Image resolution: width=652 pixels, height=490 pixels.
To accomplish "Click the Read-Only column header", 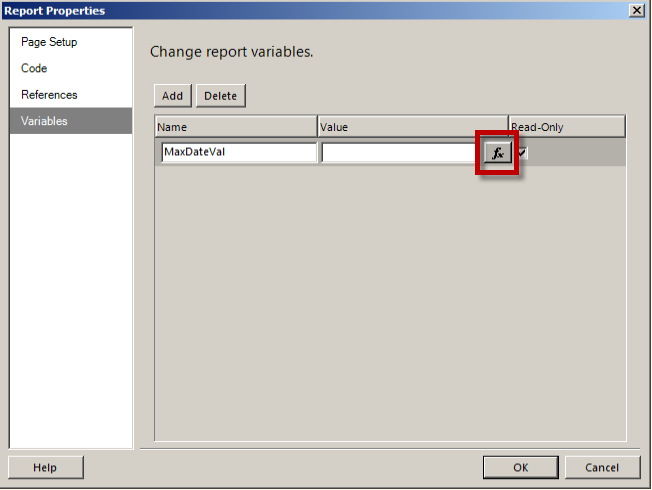I will [567, 127].
